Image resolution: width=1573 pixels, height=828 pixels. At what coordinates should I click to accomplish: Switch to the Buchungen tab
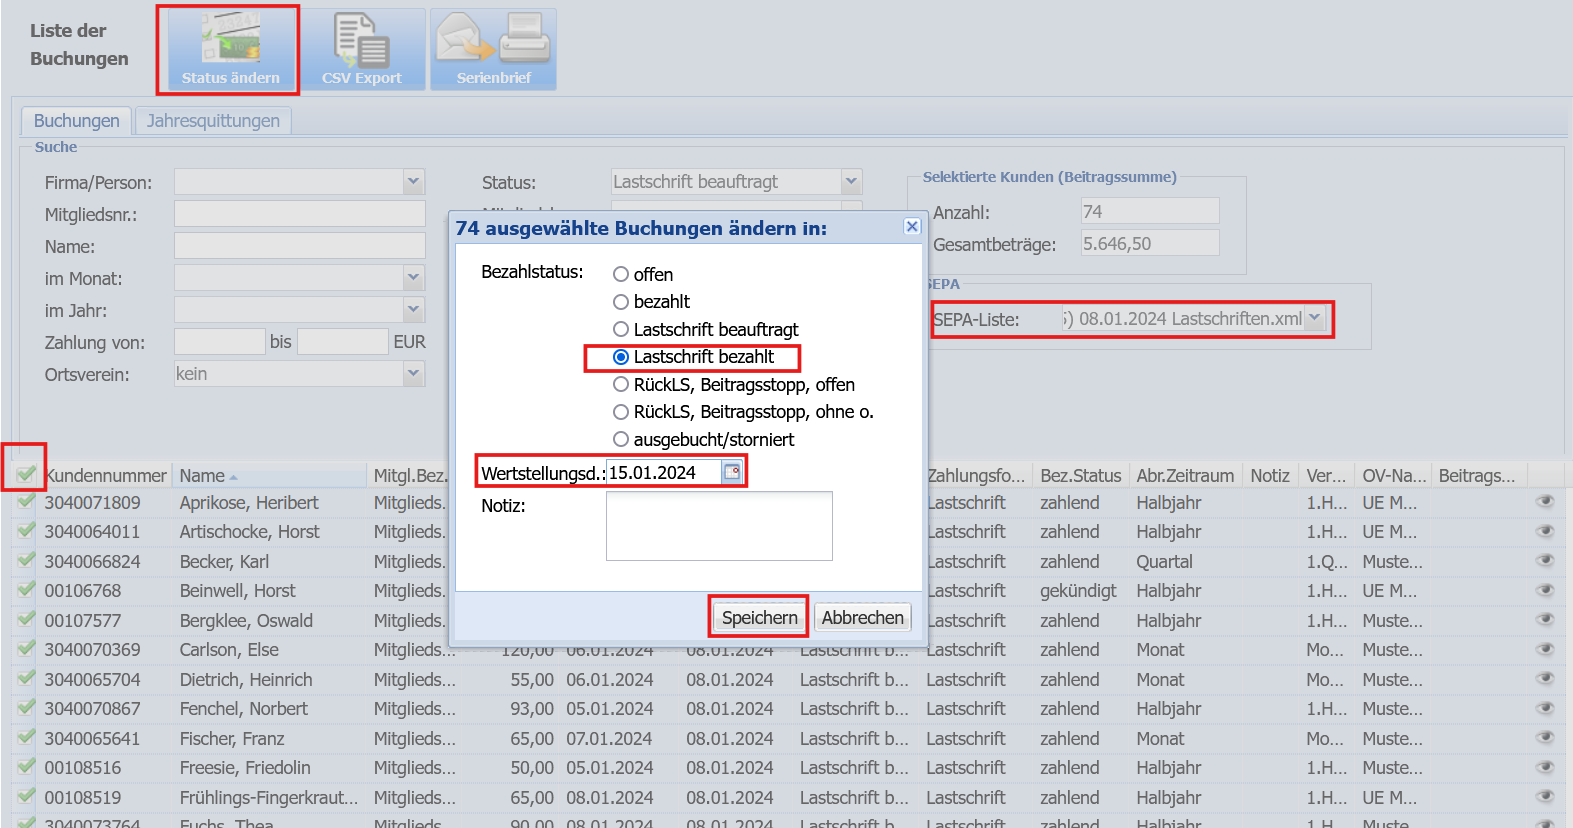point(77,121)
